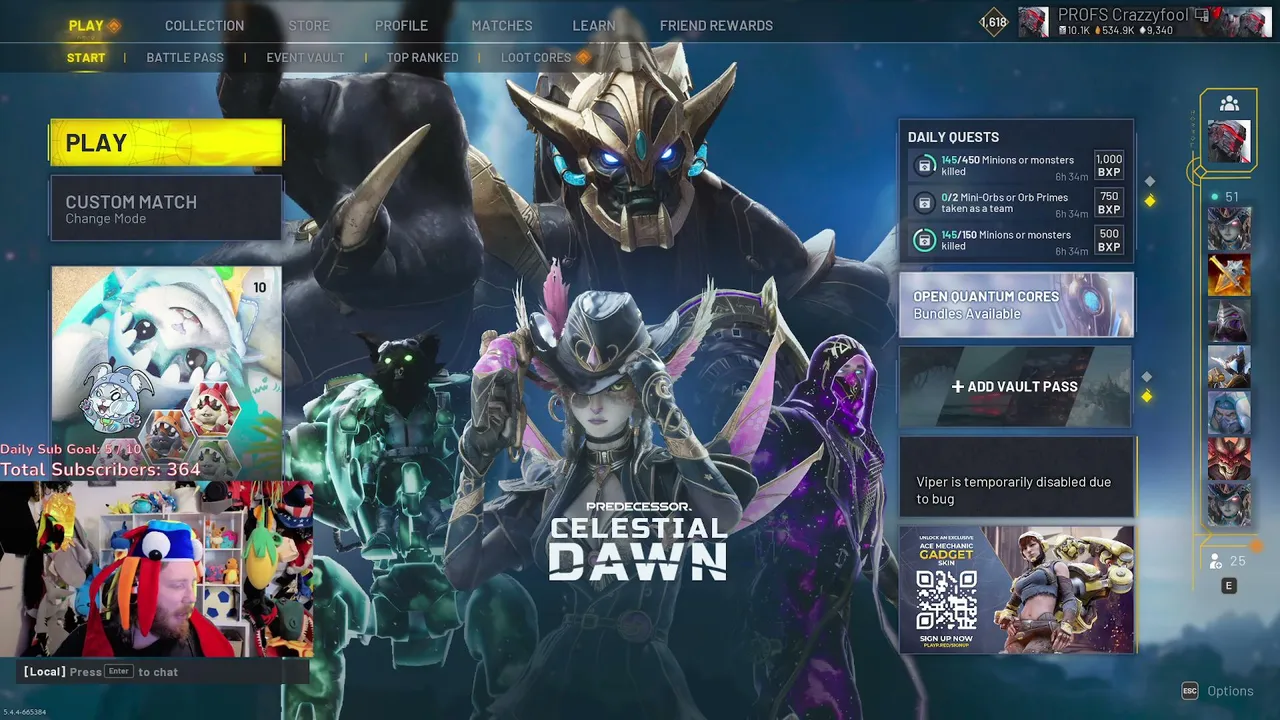Open the Ace Mechanic Gadget skin promo

1016,590
